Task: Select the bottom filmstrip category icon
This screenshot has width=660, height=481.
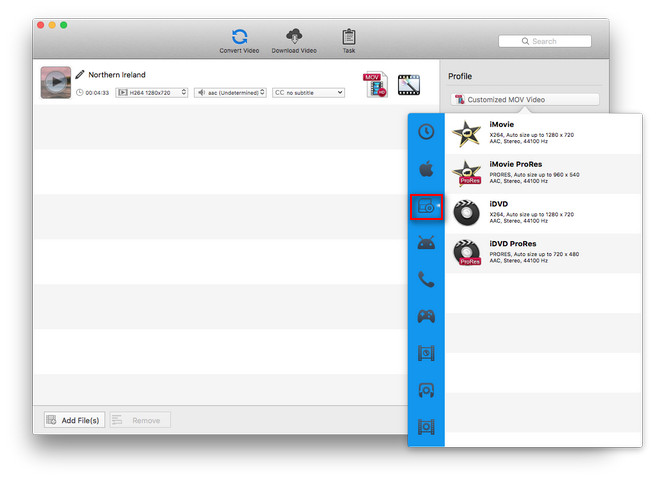Action: coord(426,427)
